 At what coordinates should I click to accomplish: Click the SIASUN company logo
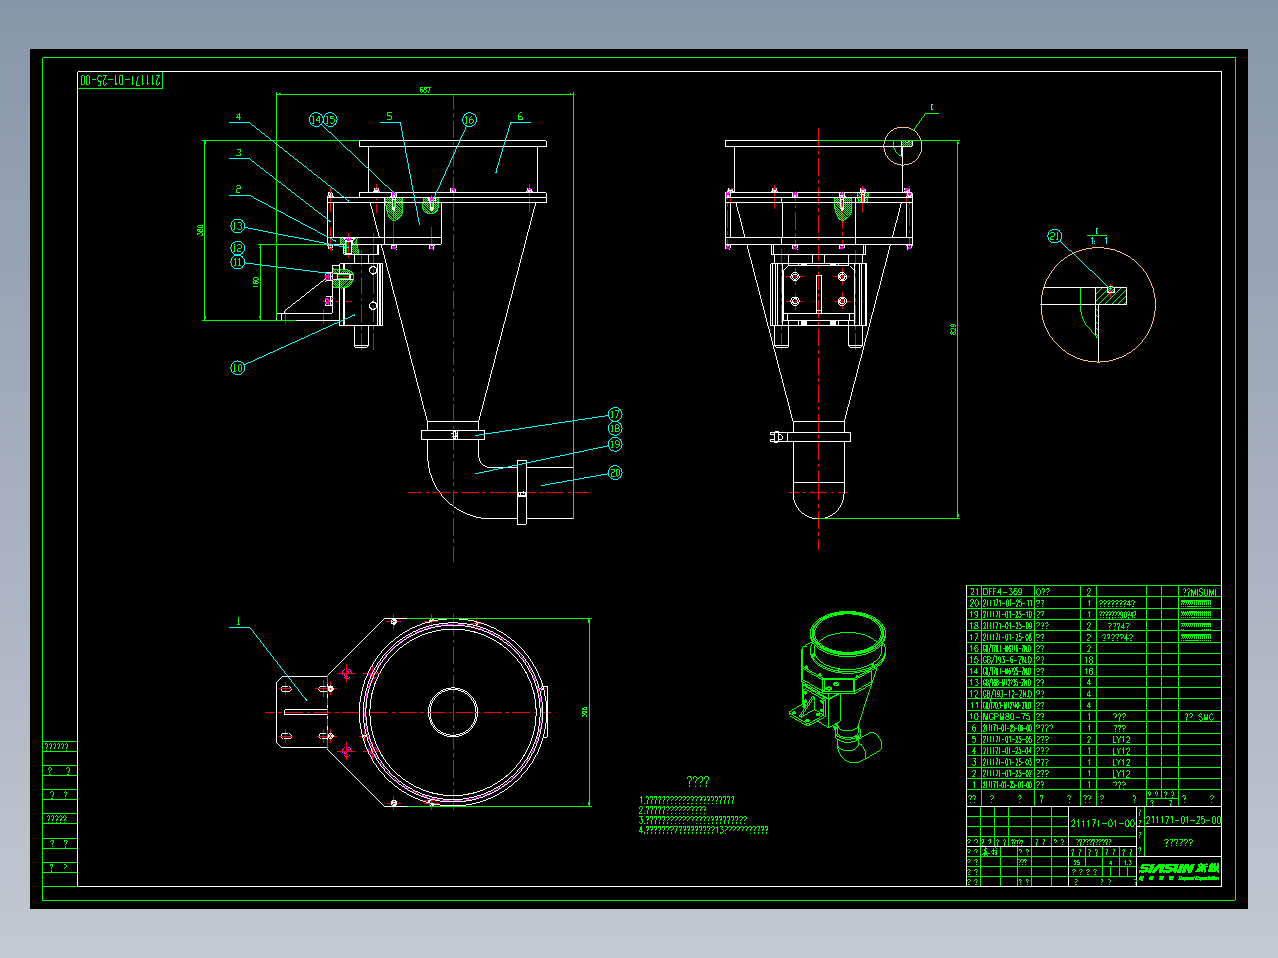click(1179, 870)
